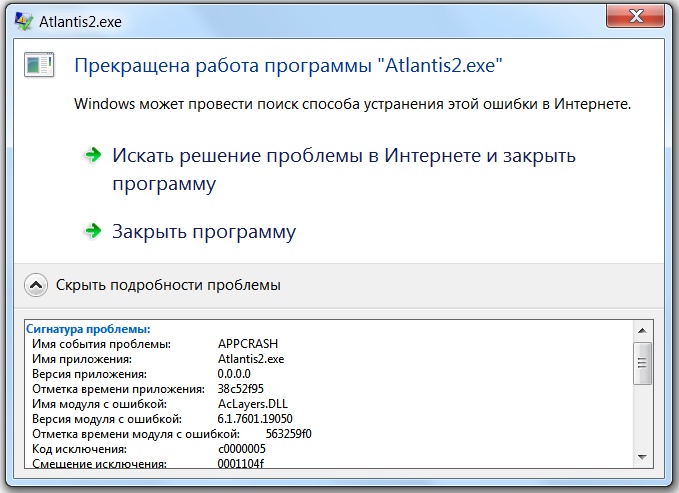Click module version 6.1.7601.19050
The height and width of the screenshot is (493, 679).
255,419
